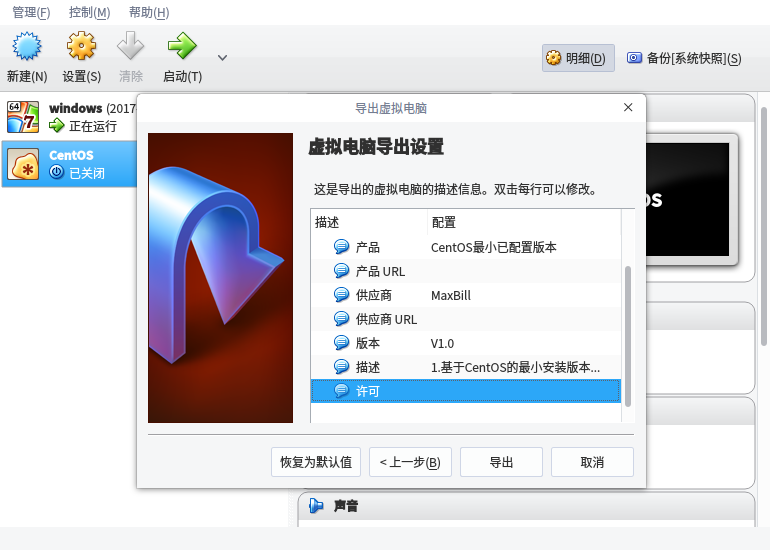Click the bubble icon in the 许可 row

coord(341,391)
